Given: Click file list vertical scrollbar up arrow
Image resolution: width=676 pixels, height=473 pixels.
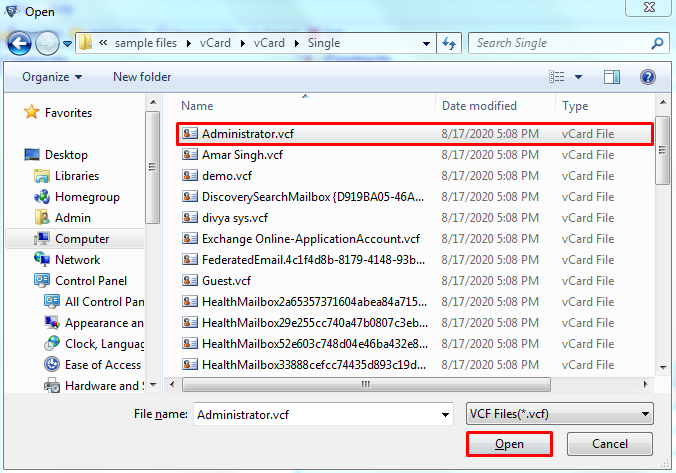Looking at the screenshot, I should tap(663, 103).
